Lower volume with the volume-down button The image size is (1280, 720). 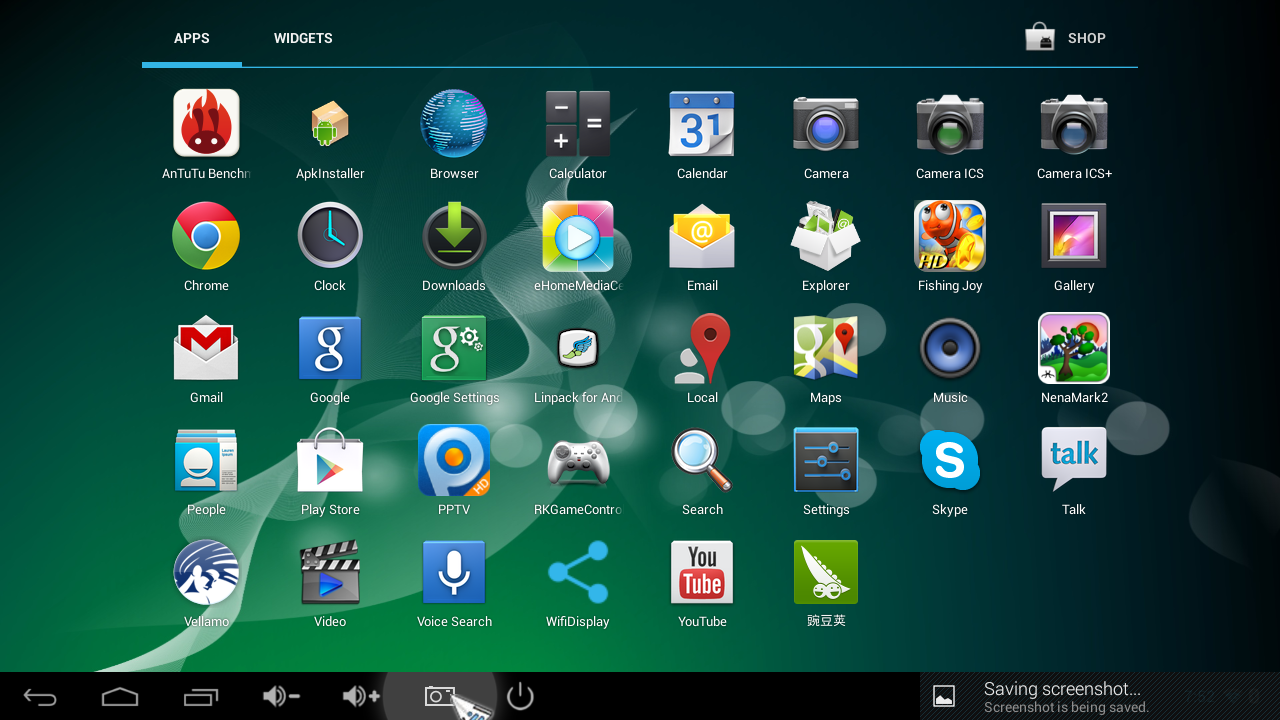tap(281, 696)
